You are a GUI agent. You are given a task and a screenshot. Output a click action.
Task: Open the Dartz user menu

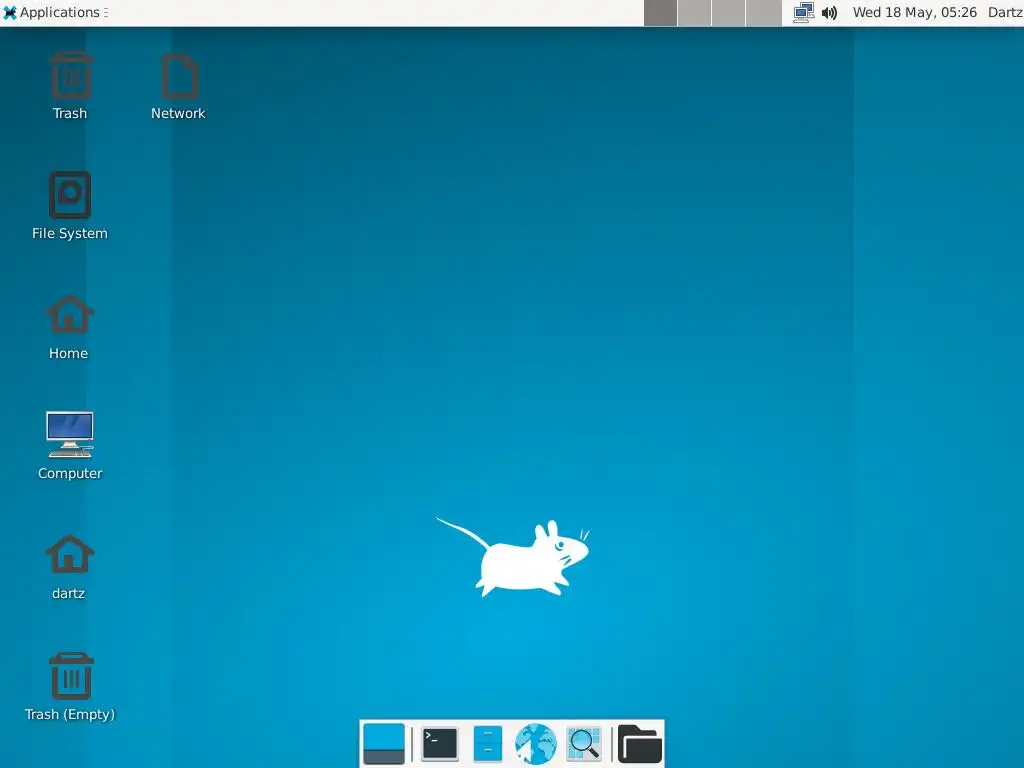(x=1005, y=12)
